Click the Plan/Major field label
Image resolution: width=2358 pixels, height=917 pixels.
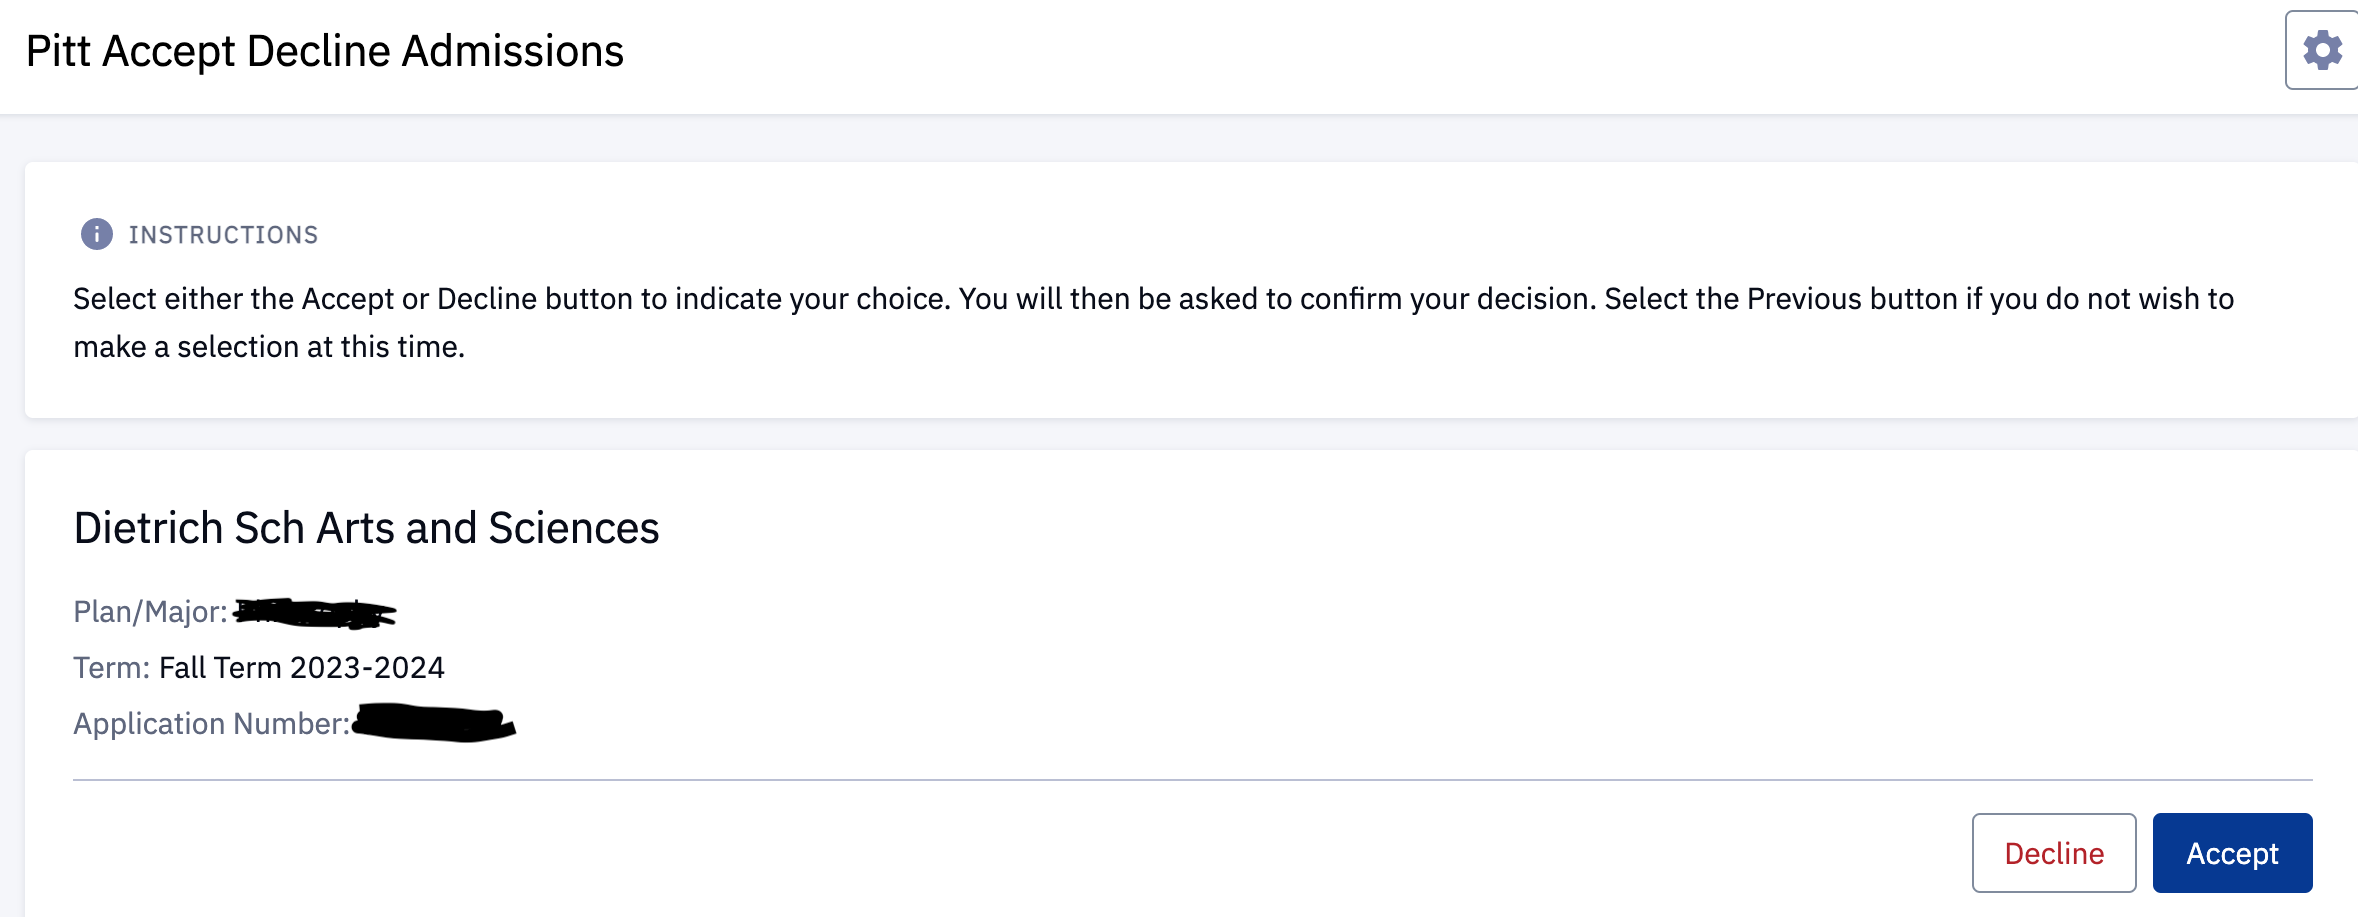150,612
